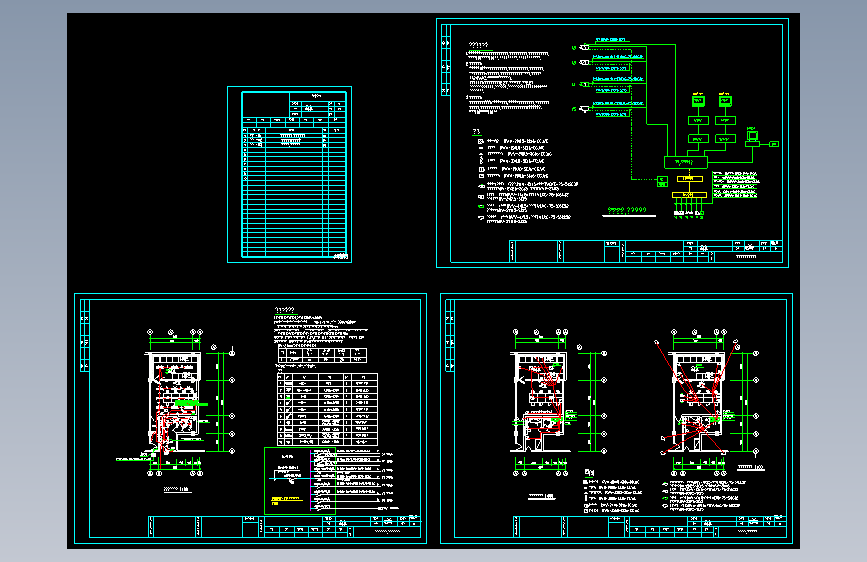Viewport: 867px width, 562px height.
Task: Select the drawing list table sheet
Action: click(289, 174)
